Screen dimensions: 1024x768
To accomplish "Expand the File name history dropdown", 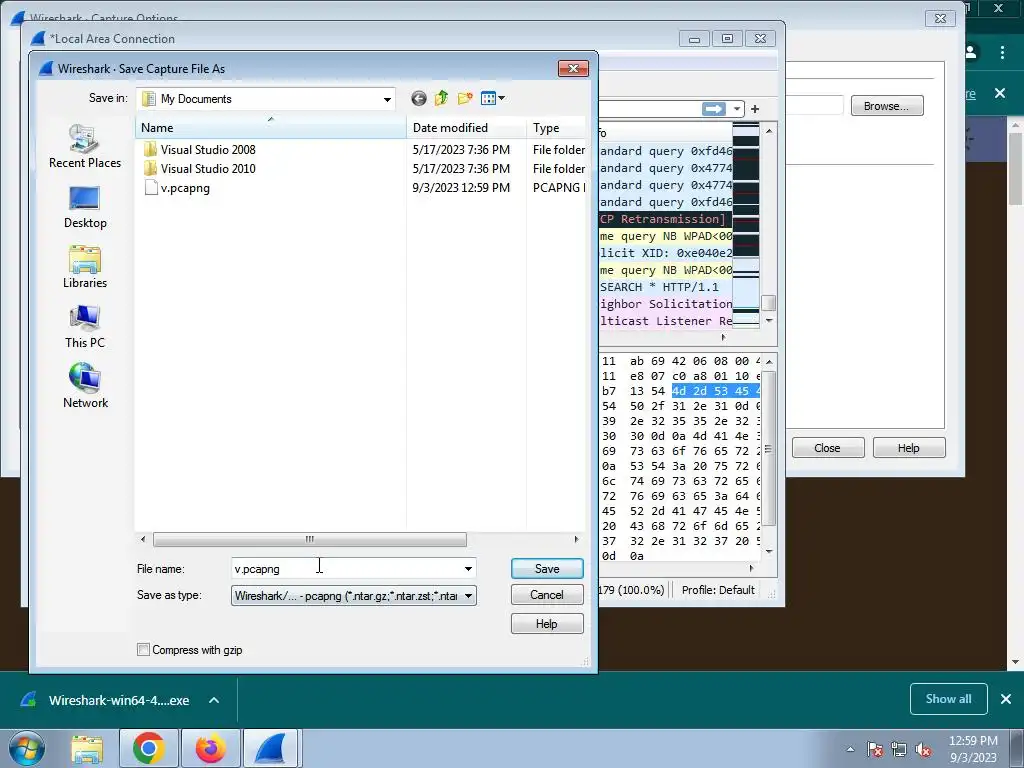I will click(468, 569).
